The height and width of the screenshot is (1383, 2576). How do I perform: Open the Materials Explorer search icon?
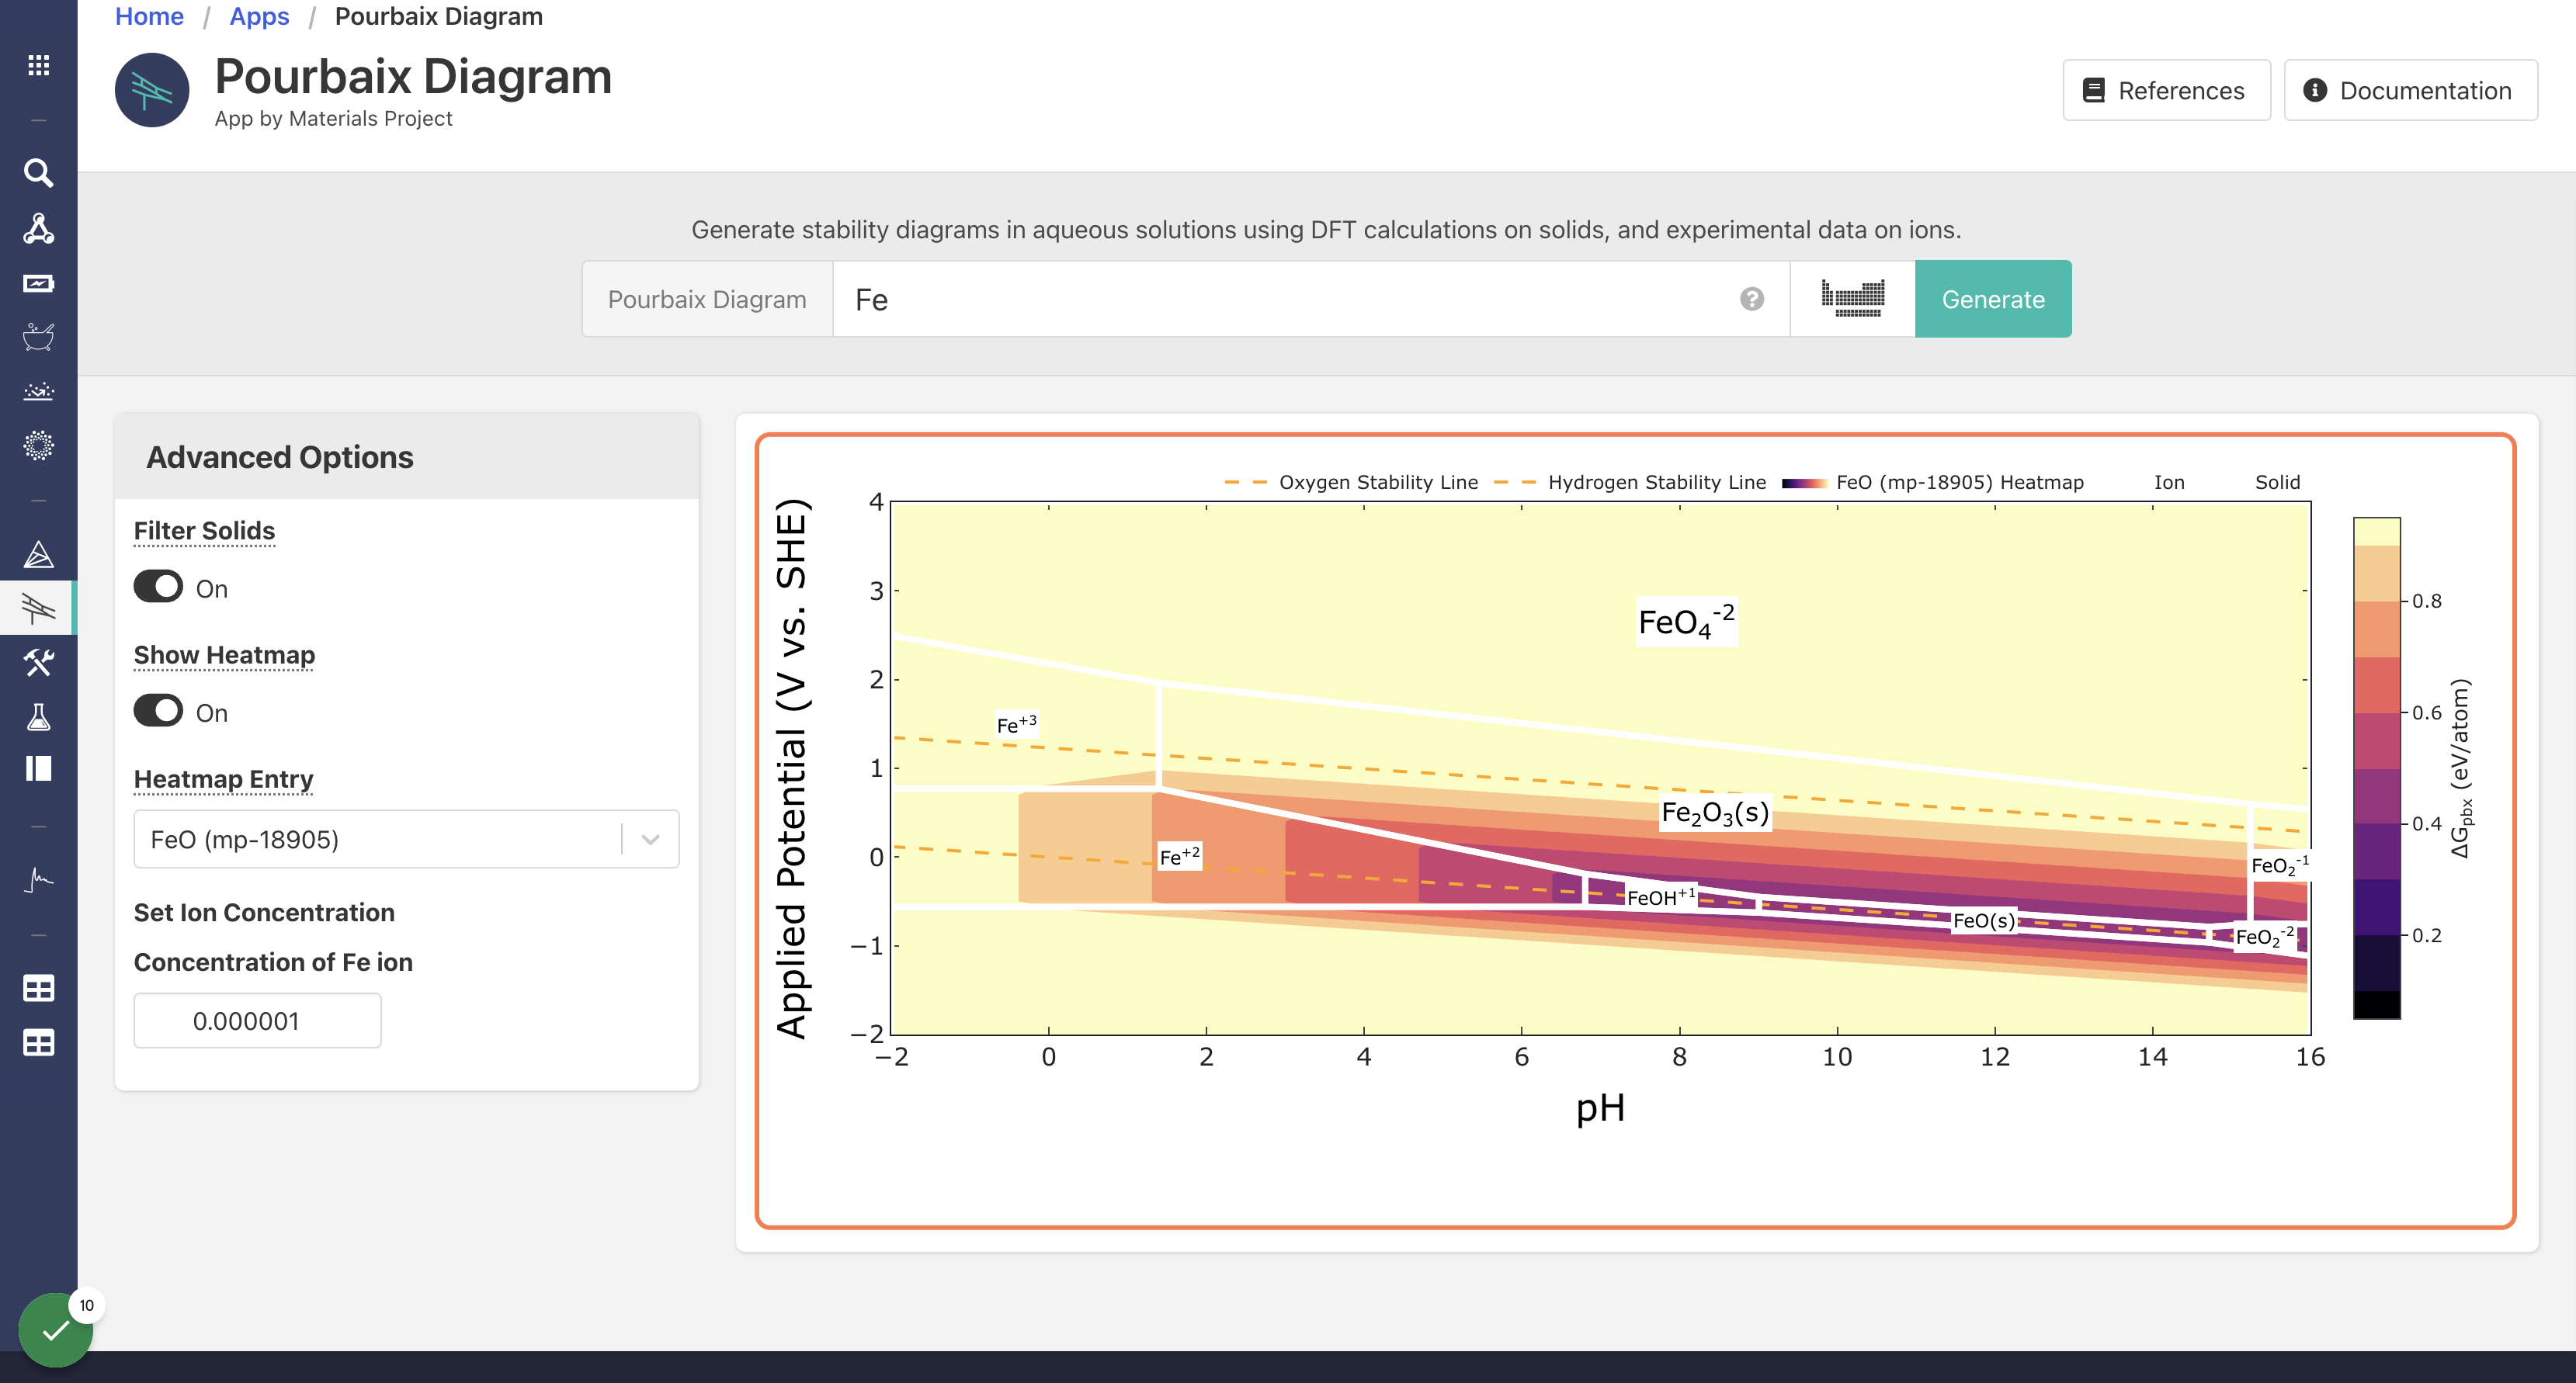[38, 173]
